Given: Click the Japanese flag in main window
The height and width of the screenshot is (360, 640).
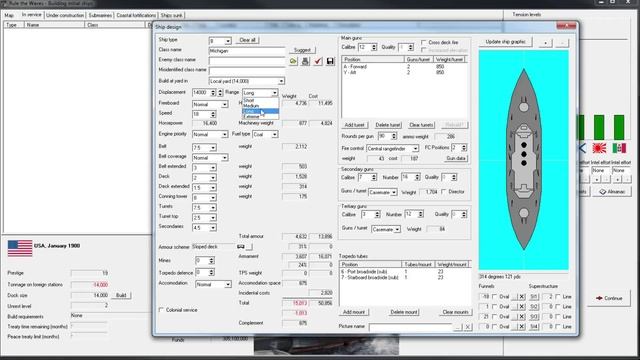Looking at the screenshot, I should (x=599, y=148).
